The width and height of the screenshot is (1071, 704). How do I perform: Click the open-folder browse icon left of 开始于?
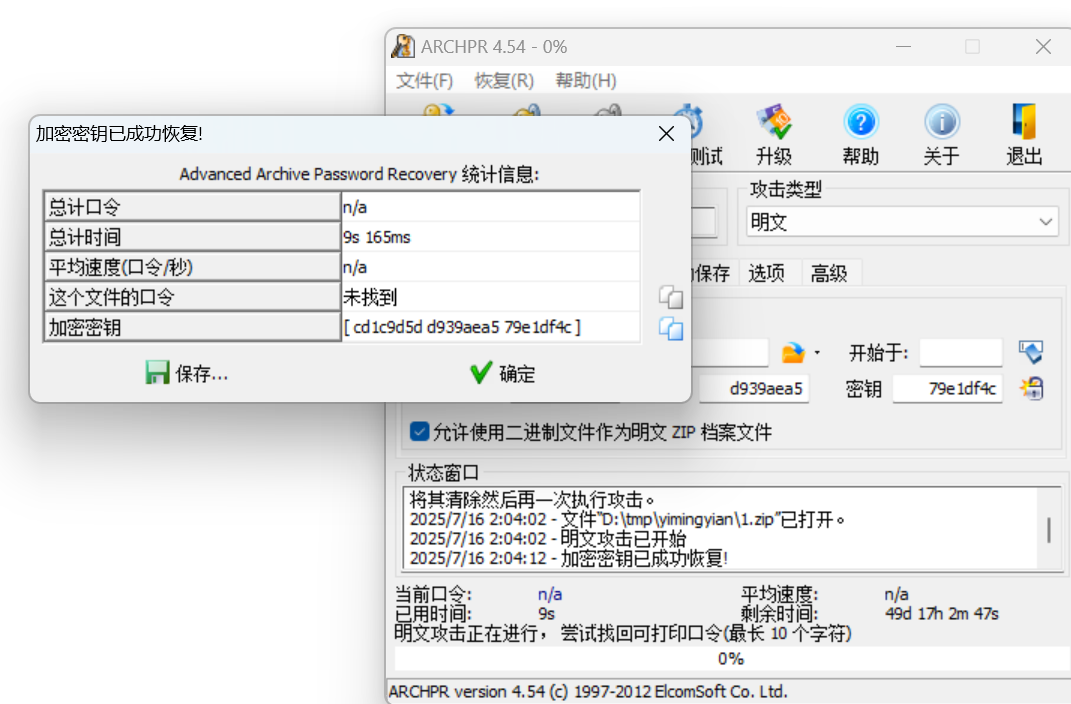tap(793, 352)
